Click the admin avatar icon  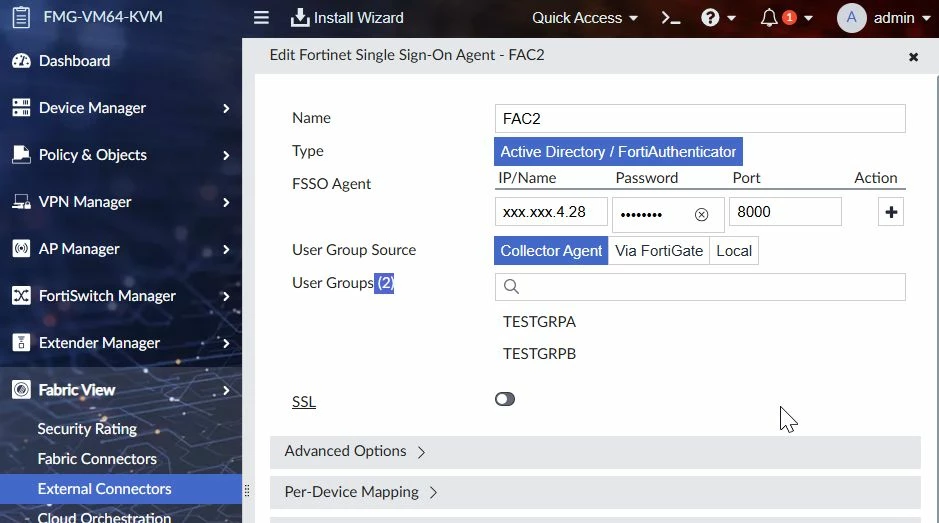coord(851,17)
